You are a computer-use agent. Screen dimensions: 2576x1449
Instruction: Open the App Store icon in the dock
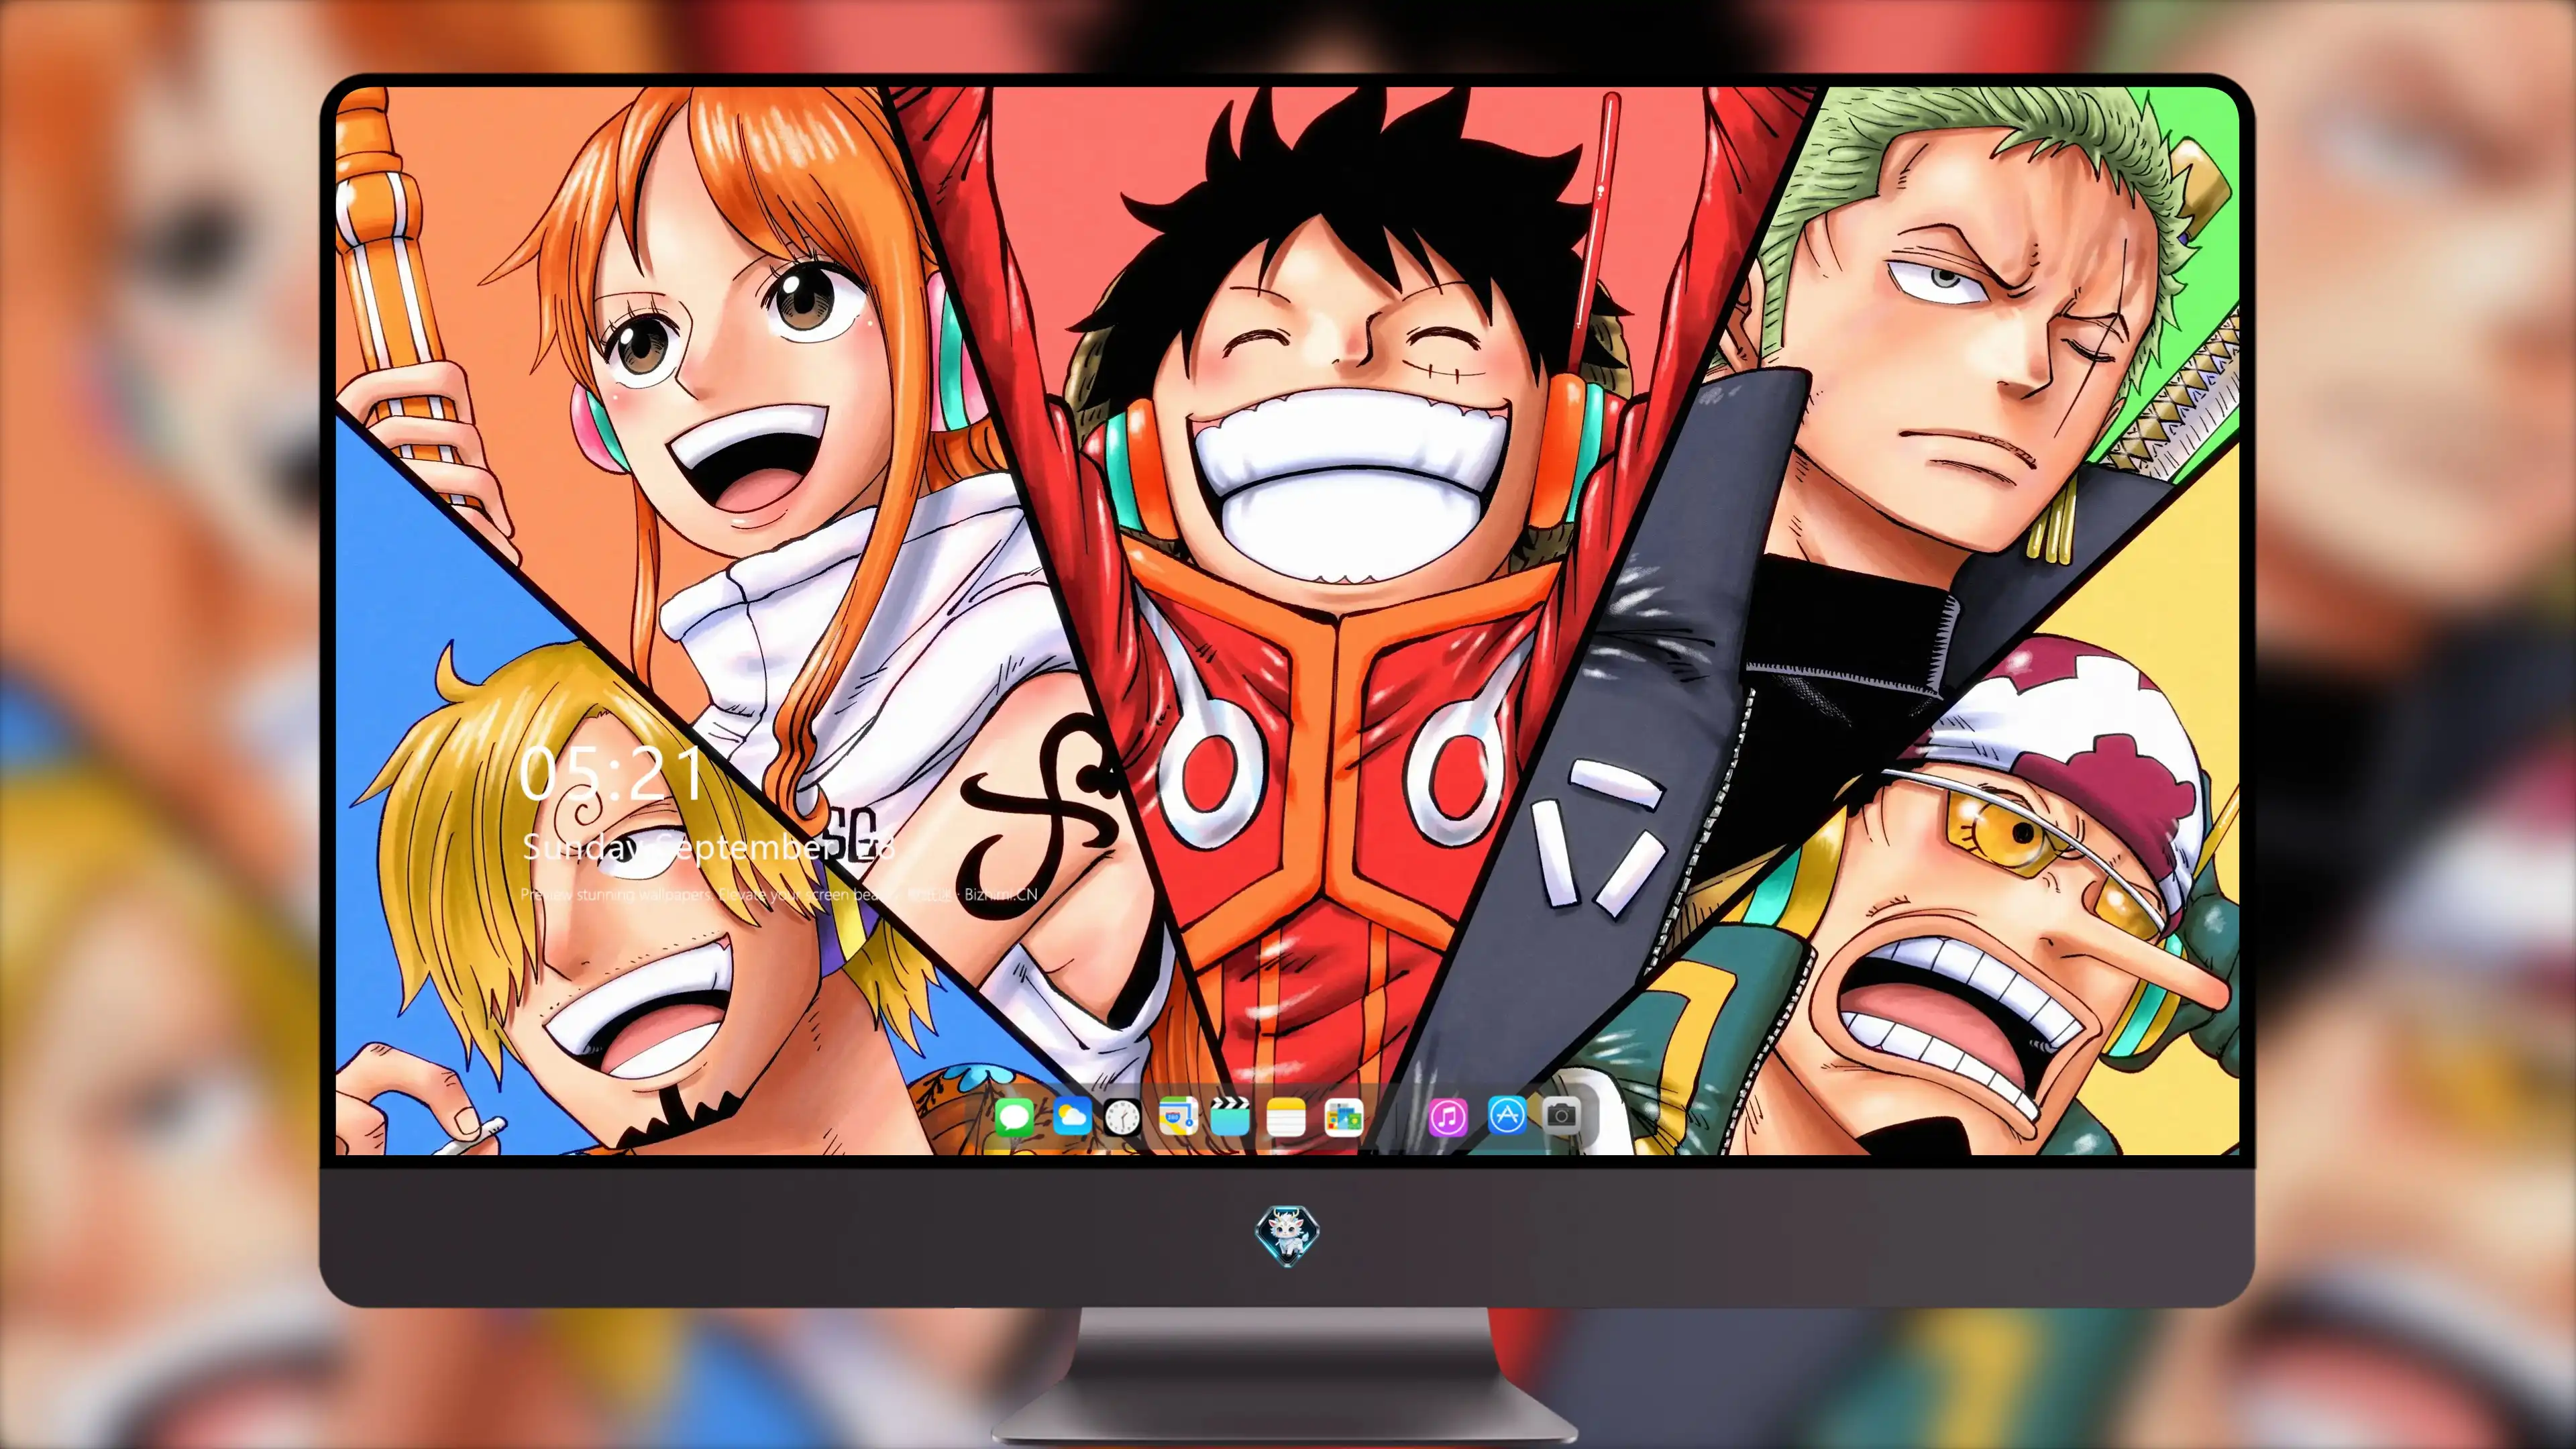(1507, 1115)
